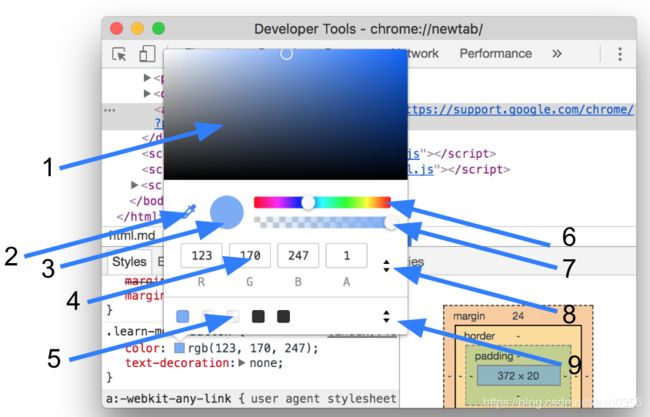
Task: Expand the collapsed <sc script node
Action: coord(134,184)
